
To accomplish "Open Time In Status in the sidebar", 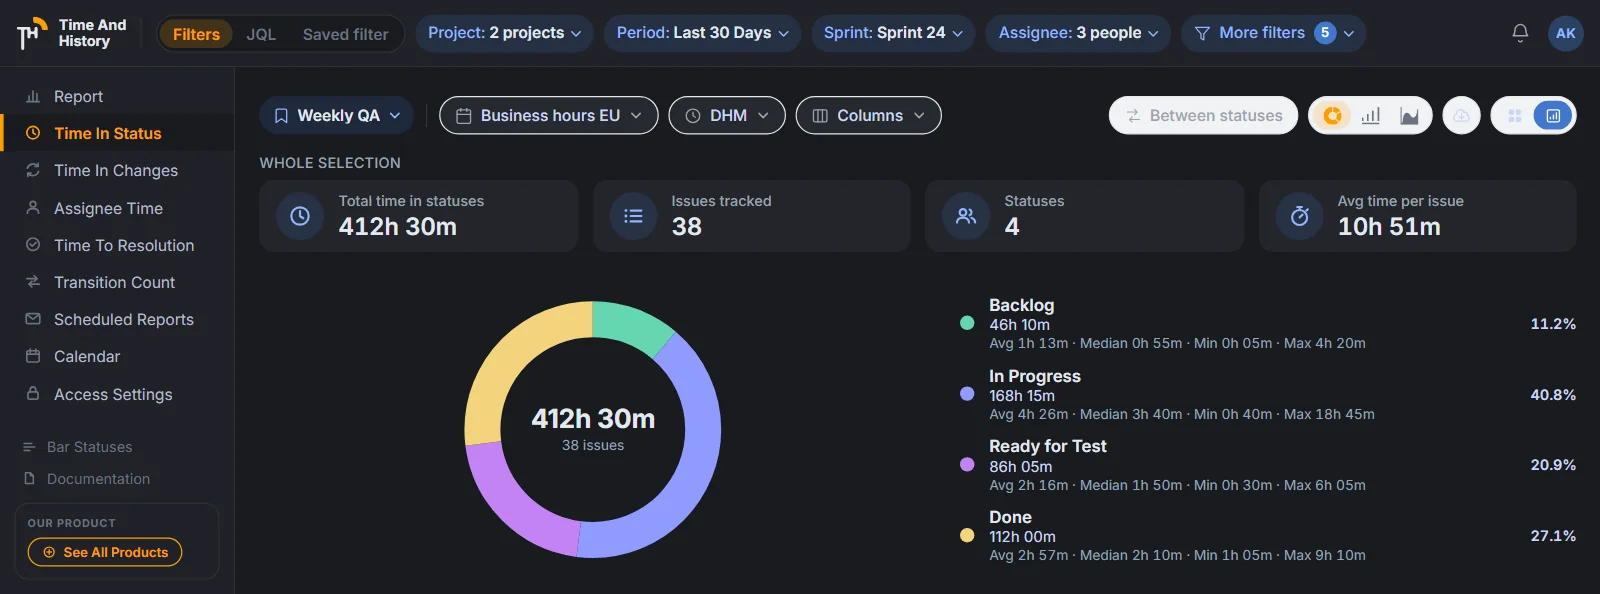I will 117,133.
